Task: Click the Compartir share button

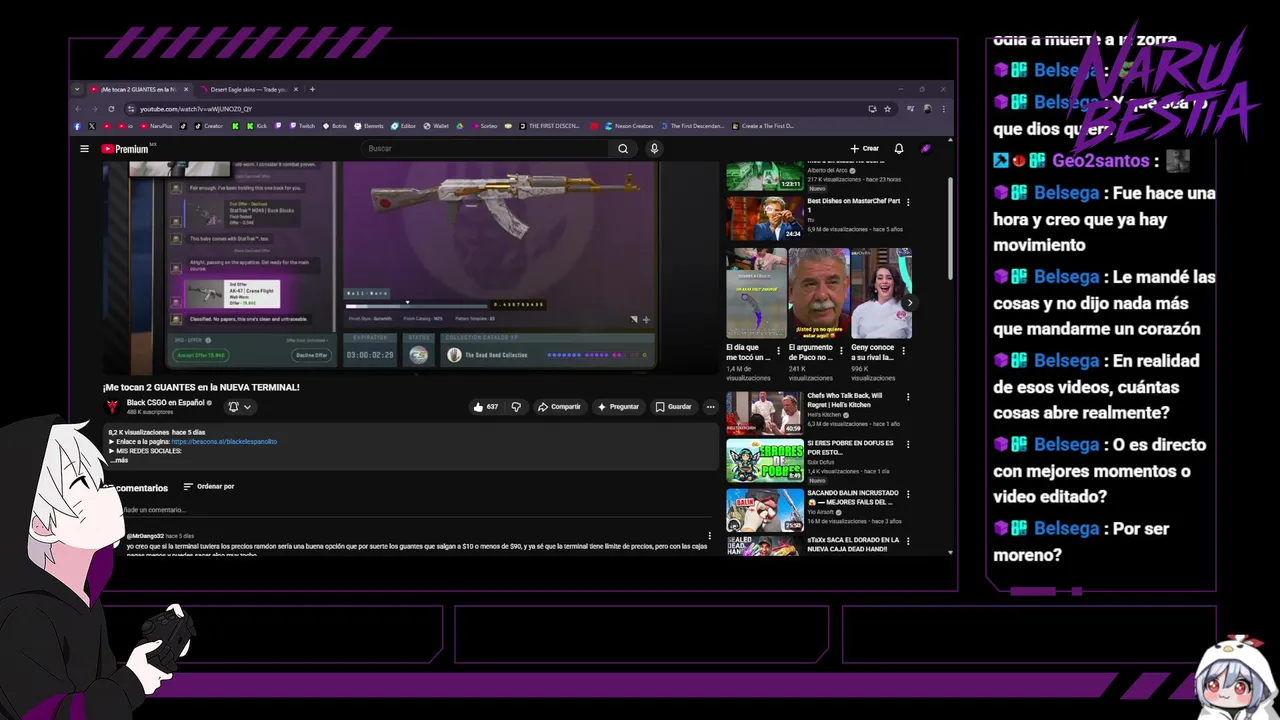Action: 559,407
